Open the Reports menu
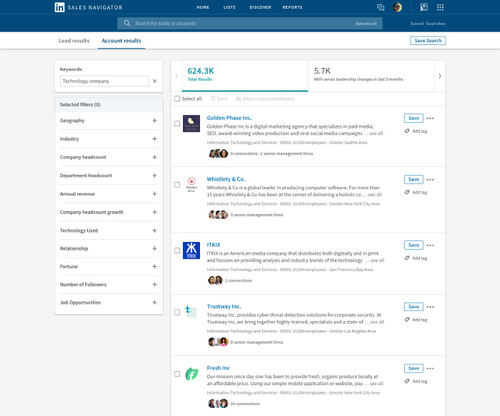The height and width of the screenshot is (416, 500). [292, 7]
